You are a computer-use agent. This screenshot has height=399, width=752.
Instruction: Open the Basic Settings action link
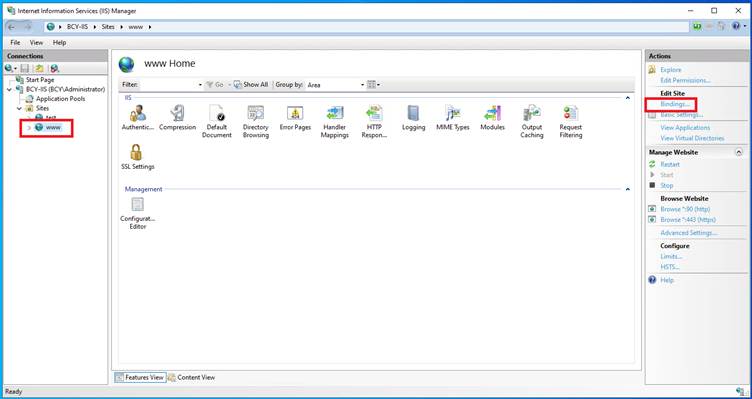682,115
